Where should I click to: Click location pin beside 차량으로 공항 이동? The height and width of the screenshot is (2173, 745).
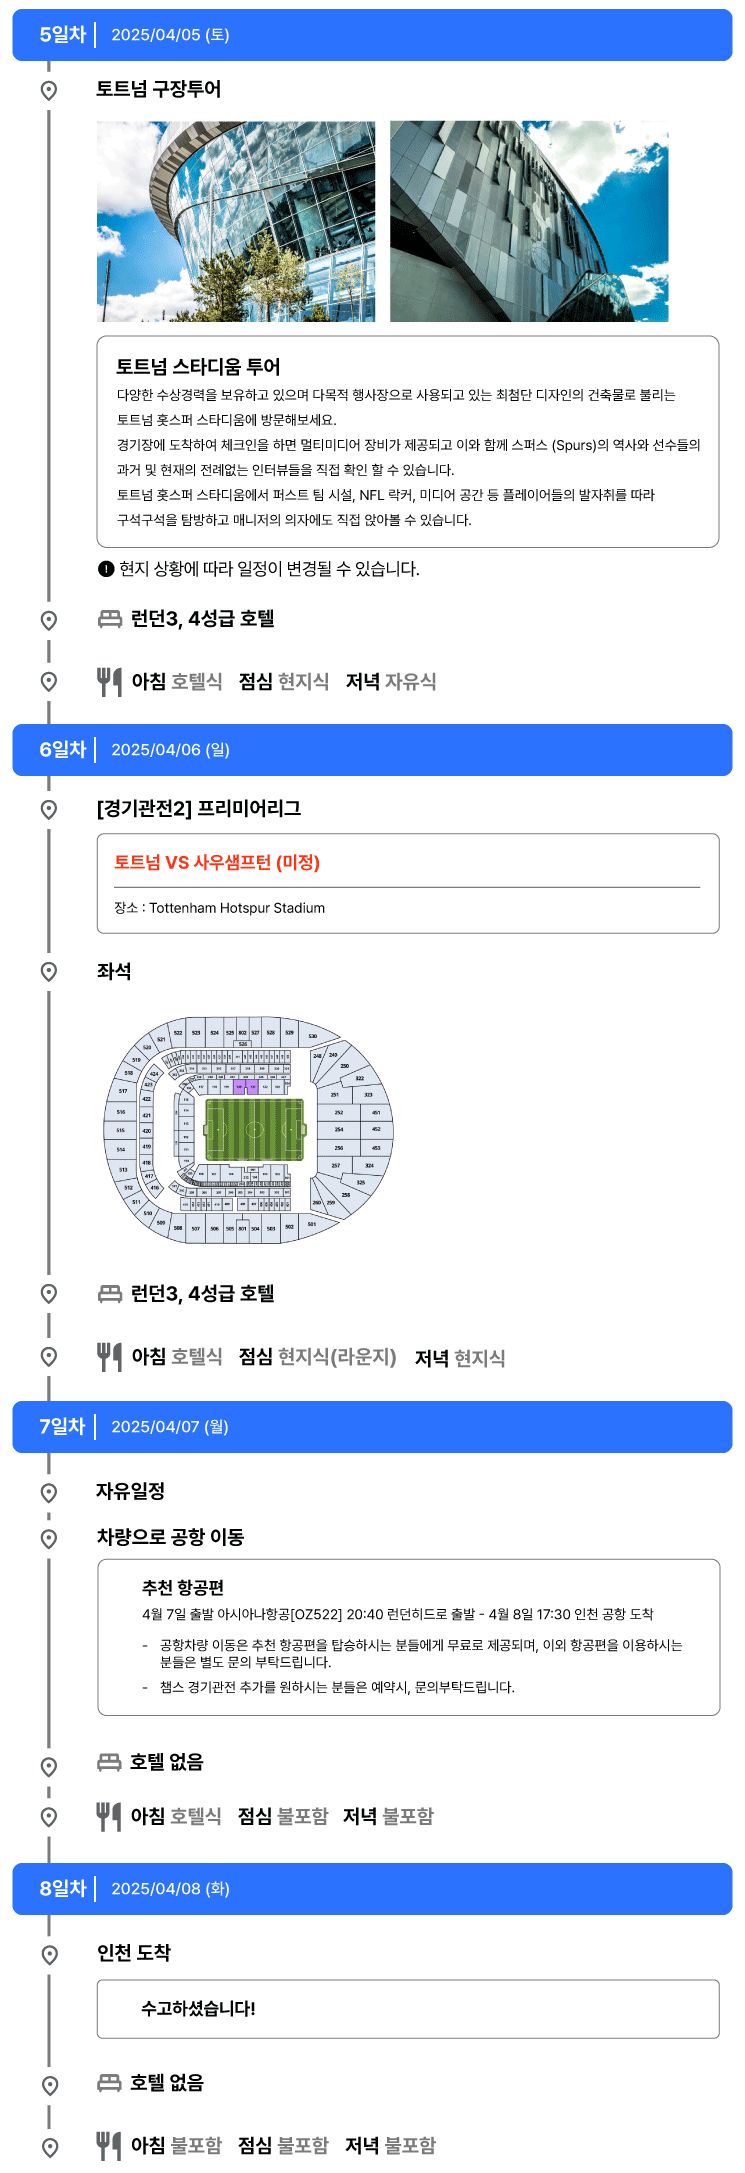pos(48,1538)
